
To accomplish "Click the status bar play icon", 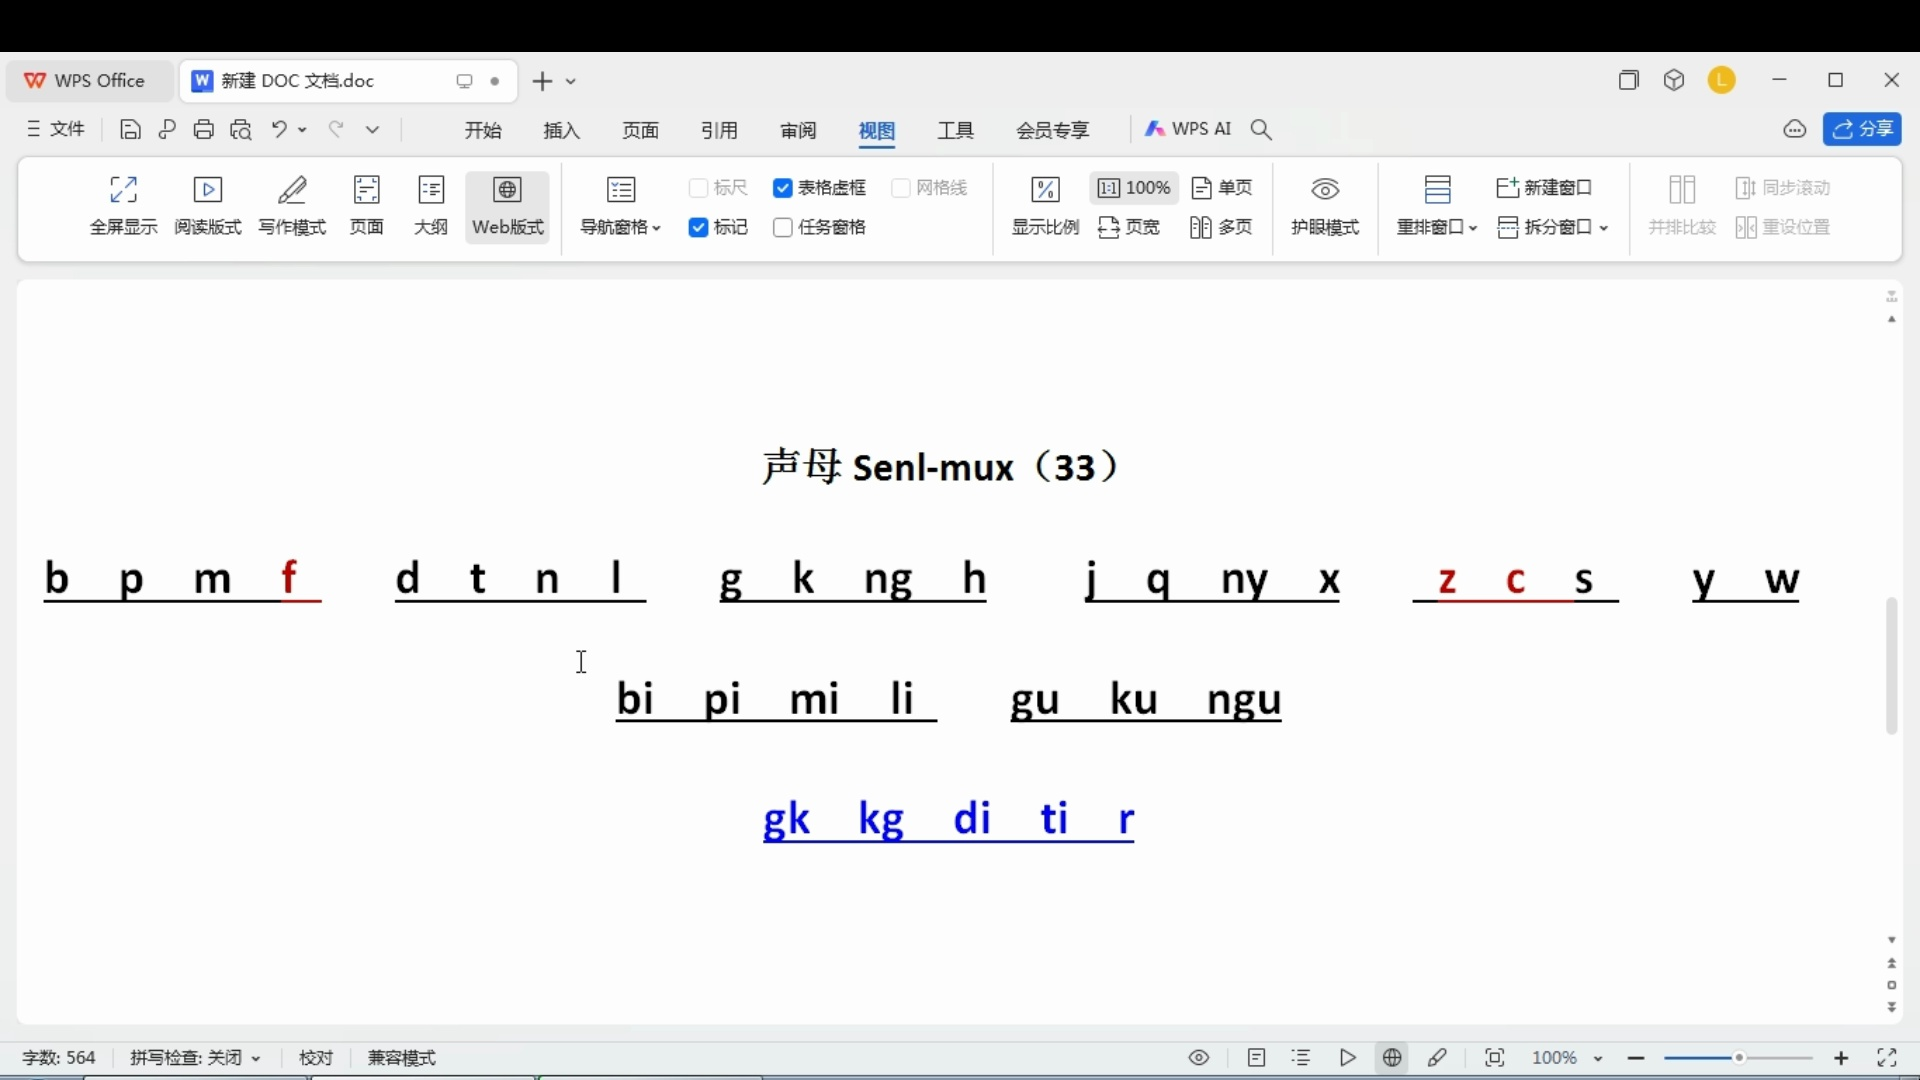I will (x=1348, y=1058).
